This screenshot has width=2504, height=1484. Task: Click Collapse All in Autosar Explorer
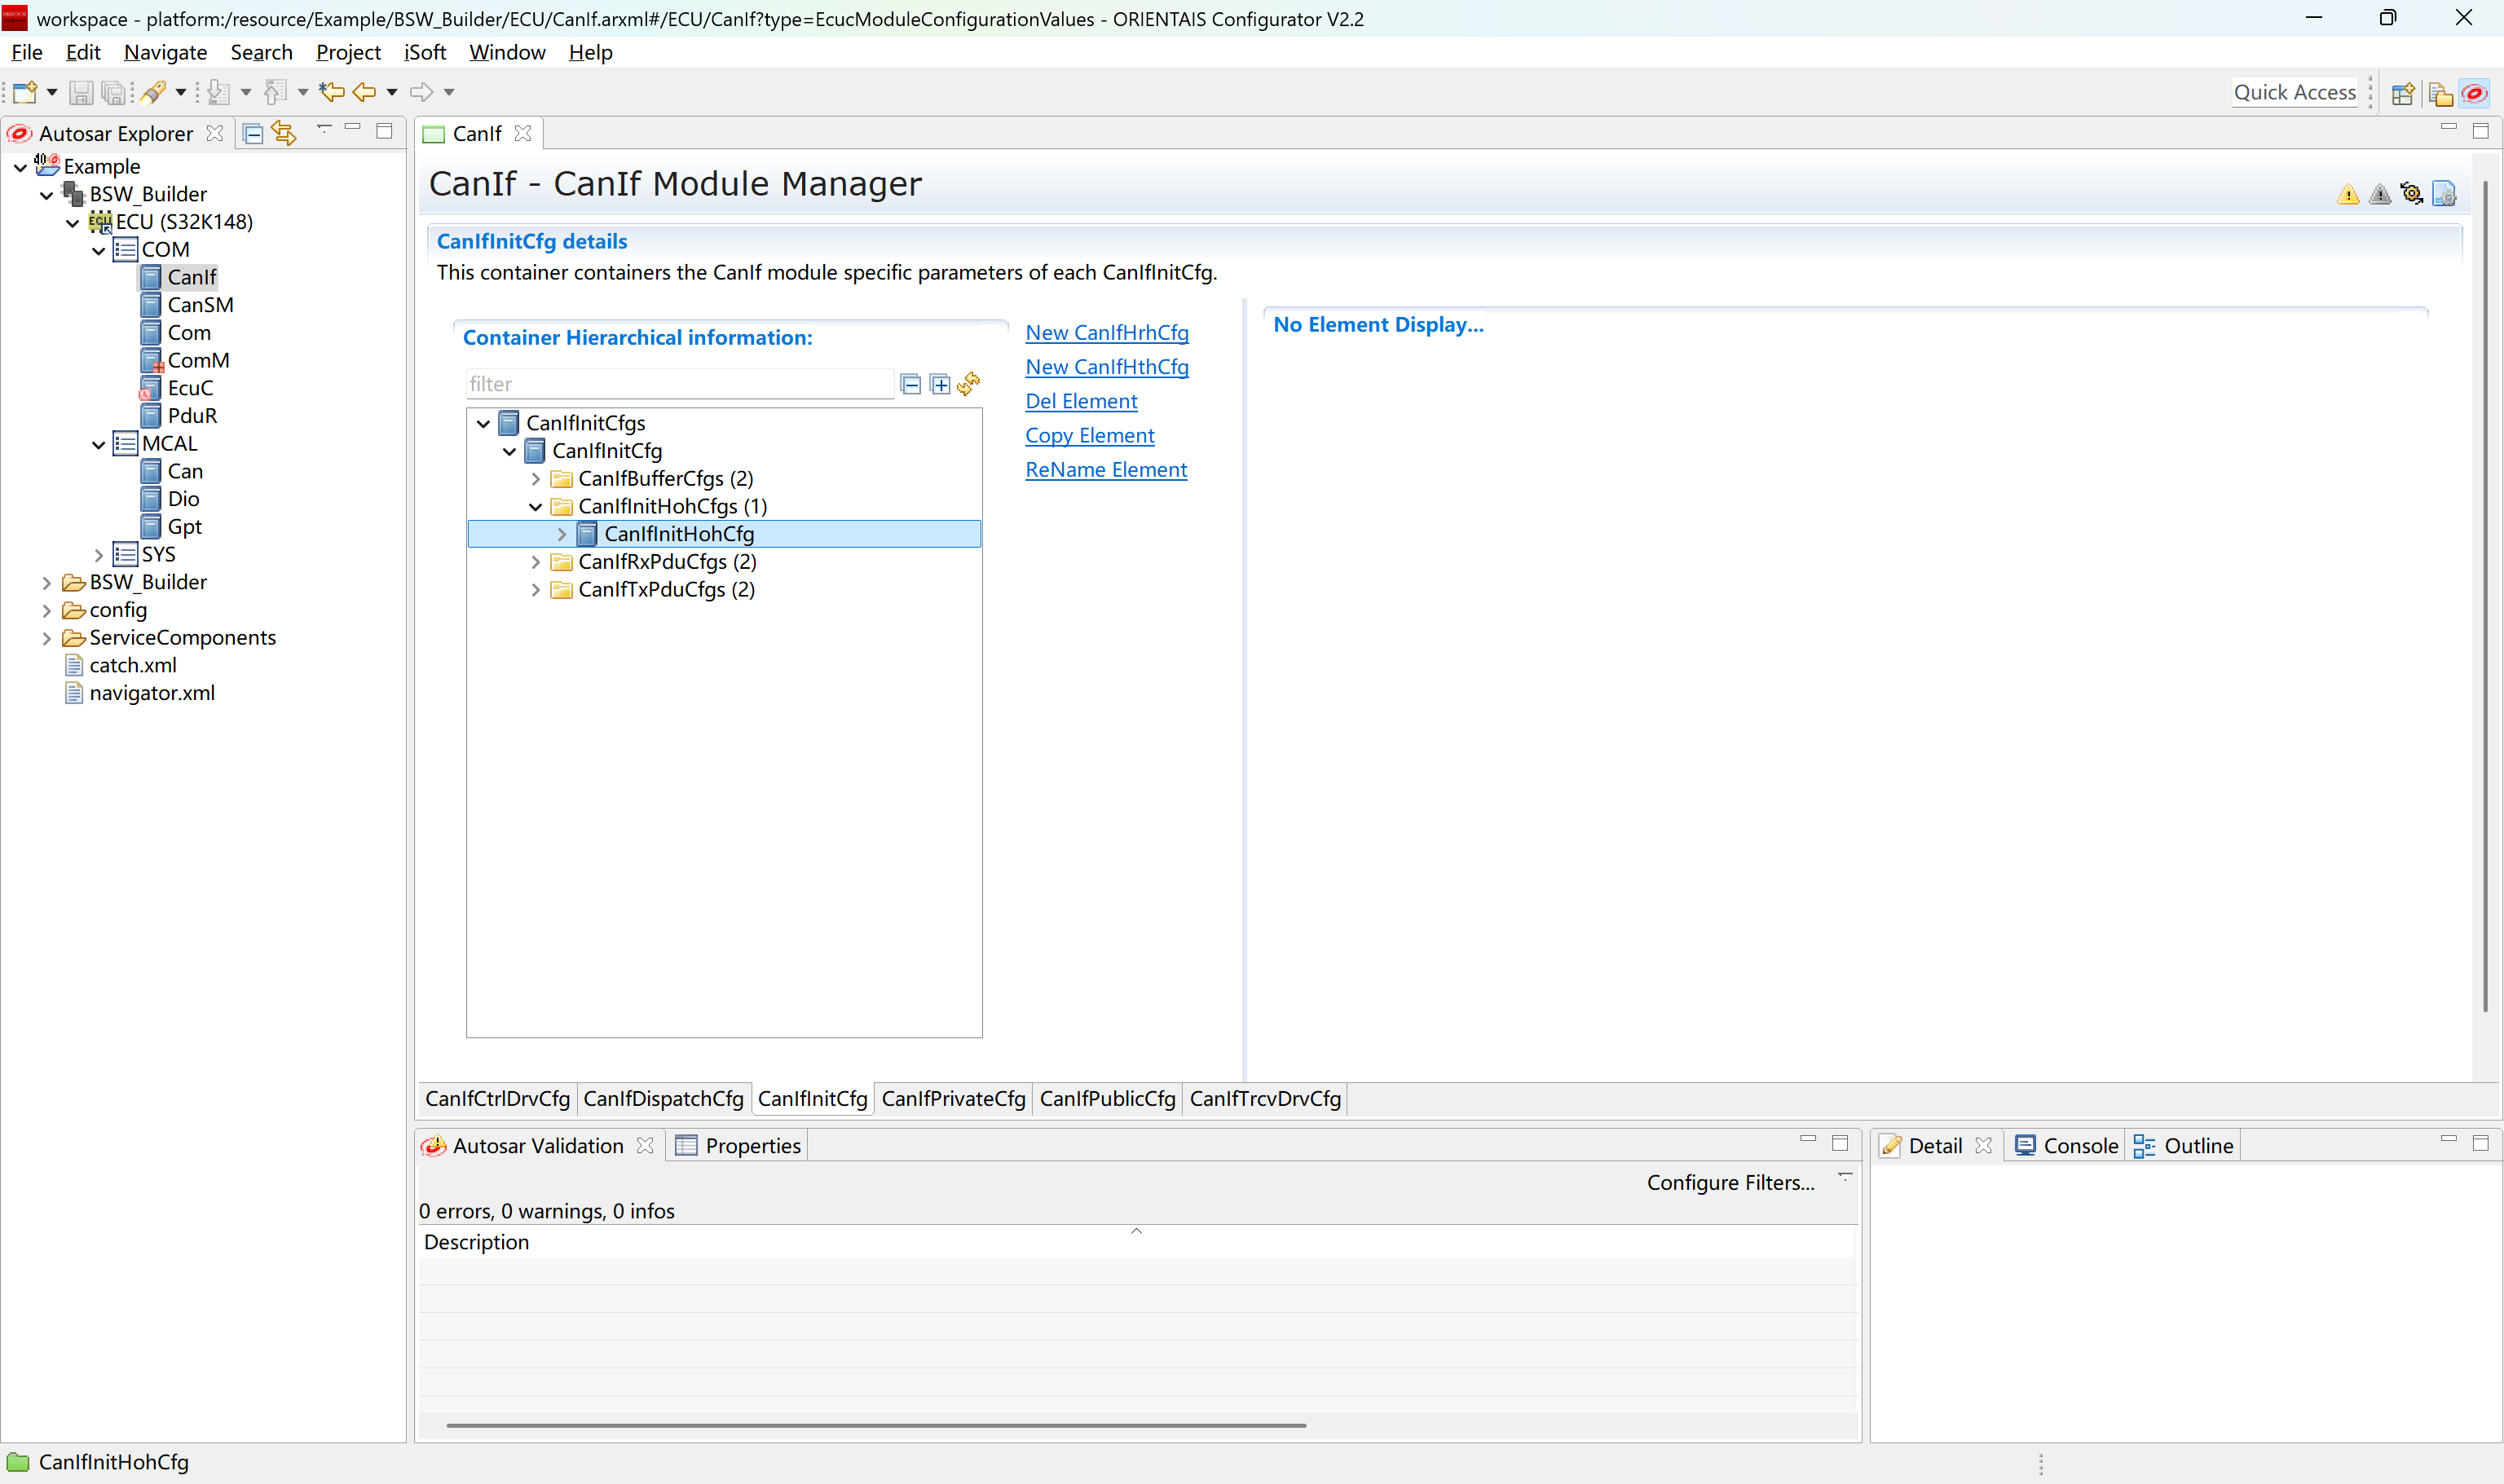tap(253, 133)
